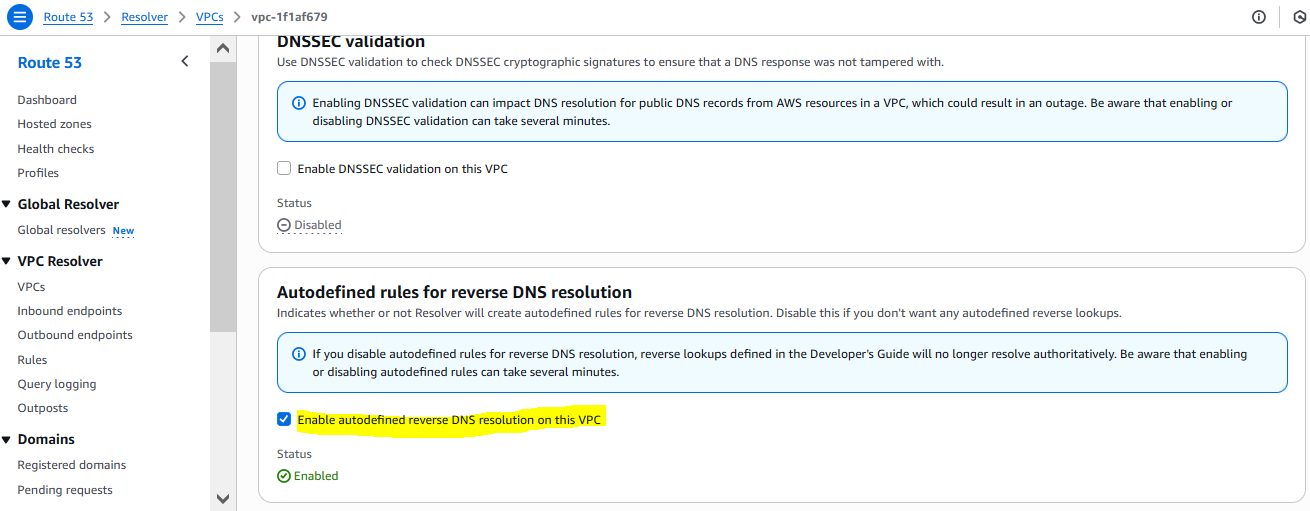Viewport: 1310px width, 511px height.
Task: Click Route 53 sidebar title
Action: pos(50,62)
